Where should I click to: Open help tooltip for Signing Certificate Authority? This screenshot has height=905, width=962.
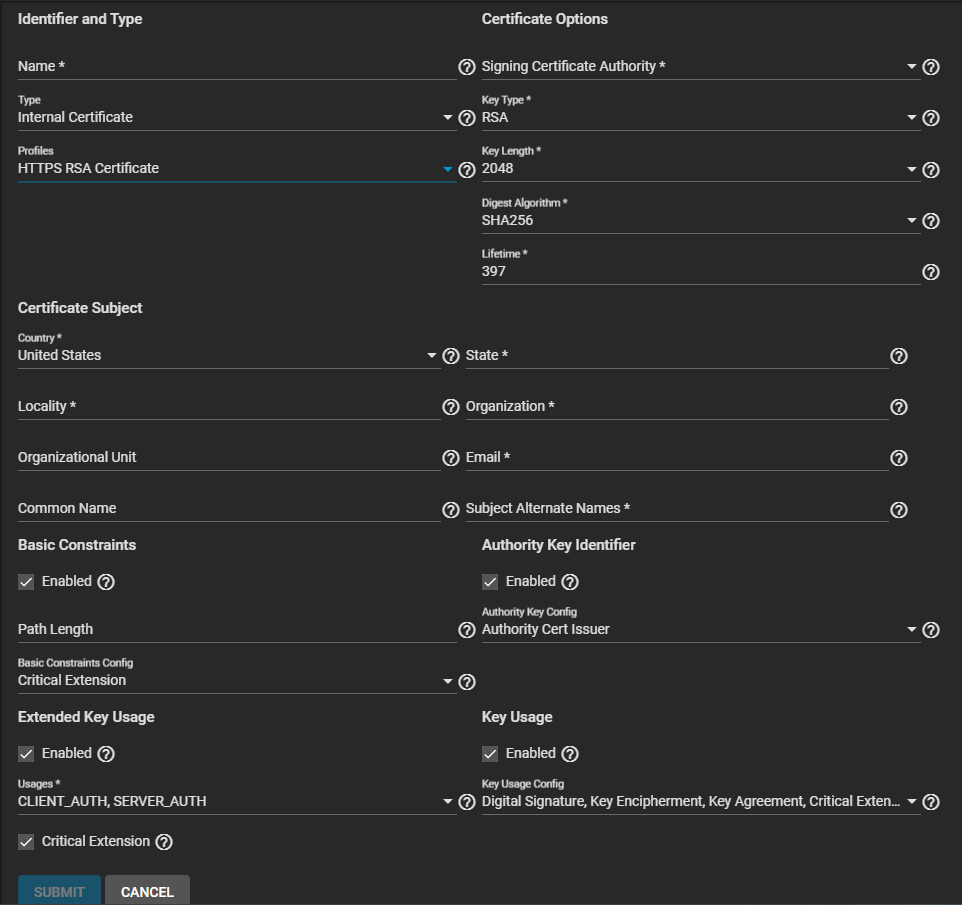(931, 67)
